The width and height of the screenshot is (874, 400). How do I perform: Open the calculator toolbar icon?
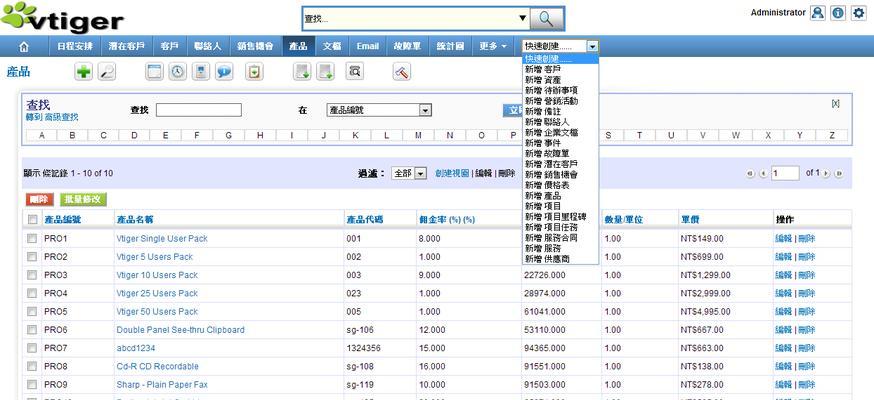point(201,72)
